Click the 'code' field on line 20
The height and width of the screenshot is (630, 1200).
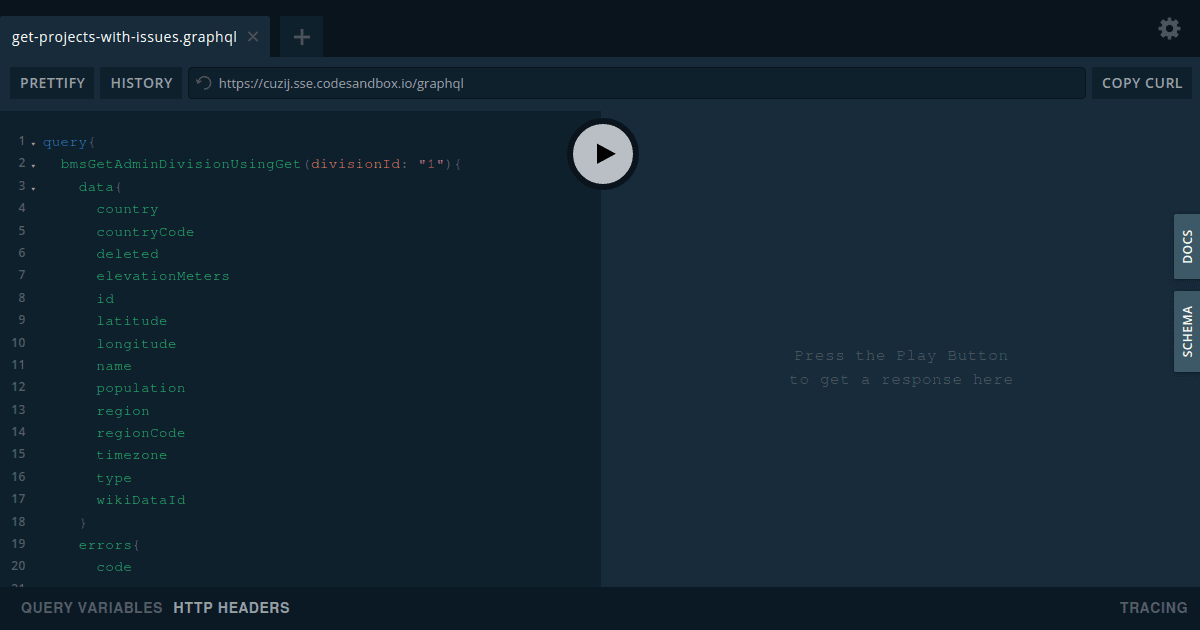coord(115,567)
